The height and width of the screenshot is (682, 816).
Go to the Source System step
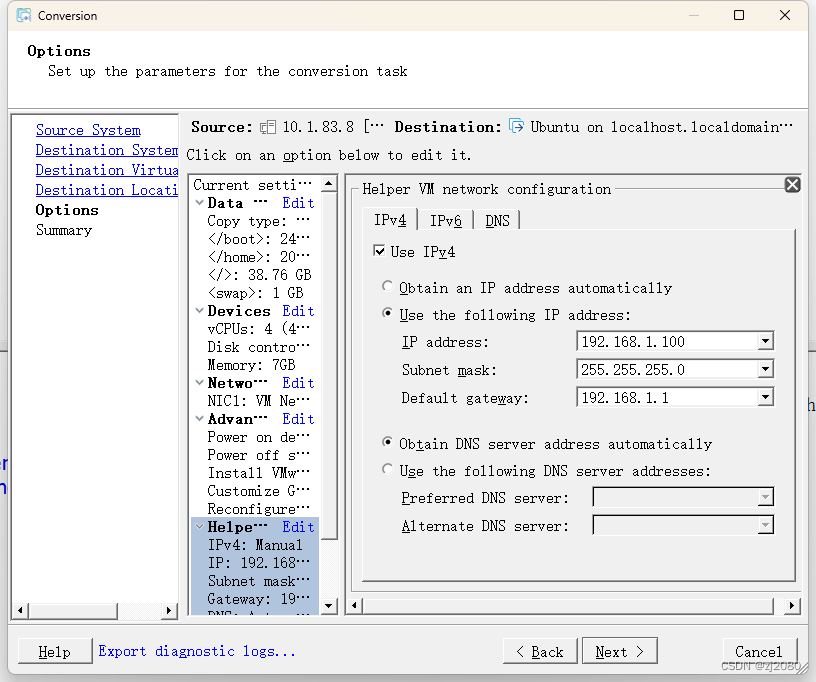coord(88,130)
